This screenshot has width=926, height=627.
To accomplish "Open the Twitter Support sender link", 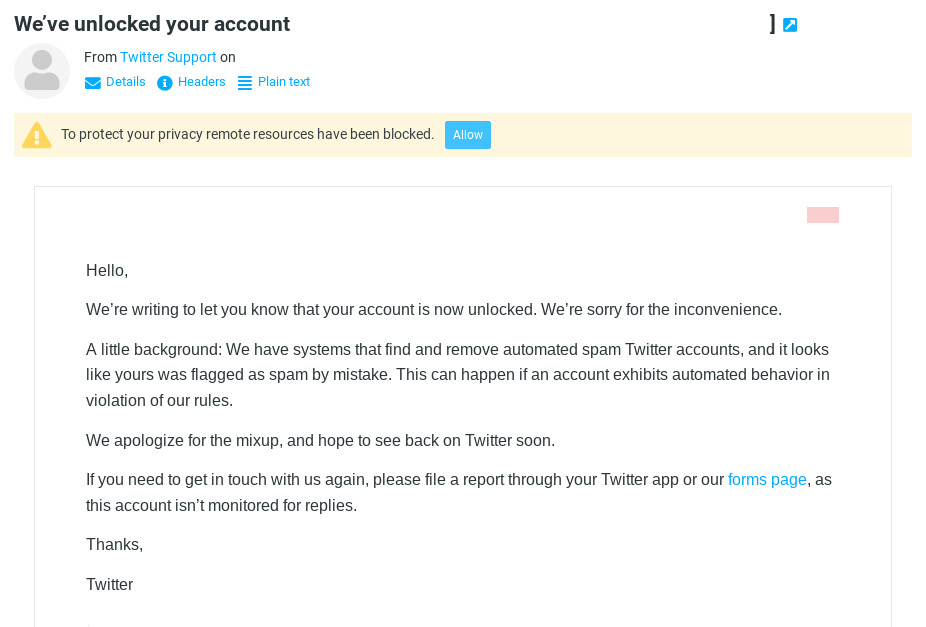I will tap(168, 57).
